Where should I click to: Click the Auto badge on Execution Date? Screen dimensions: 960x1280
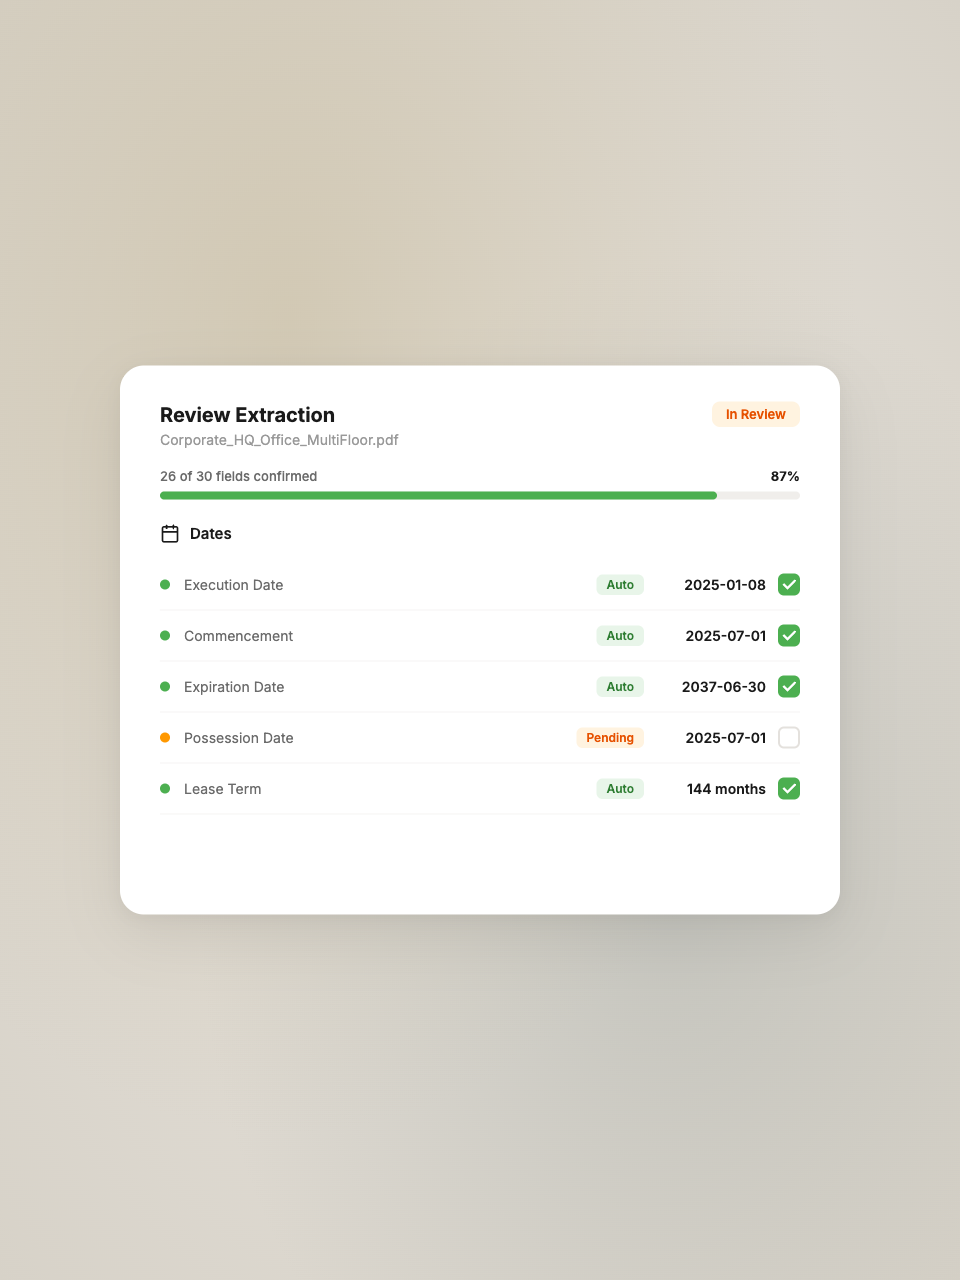click(620, 585)
